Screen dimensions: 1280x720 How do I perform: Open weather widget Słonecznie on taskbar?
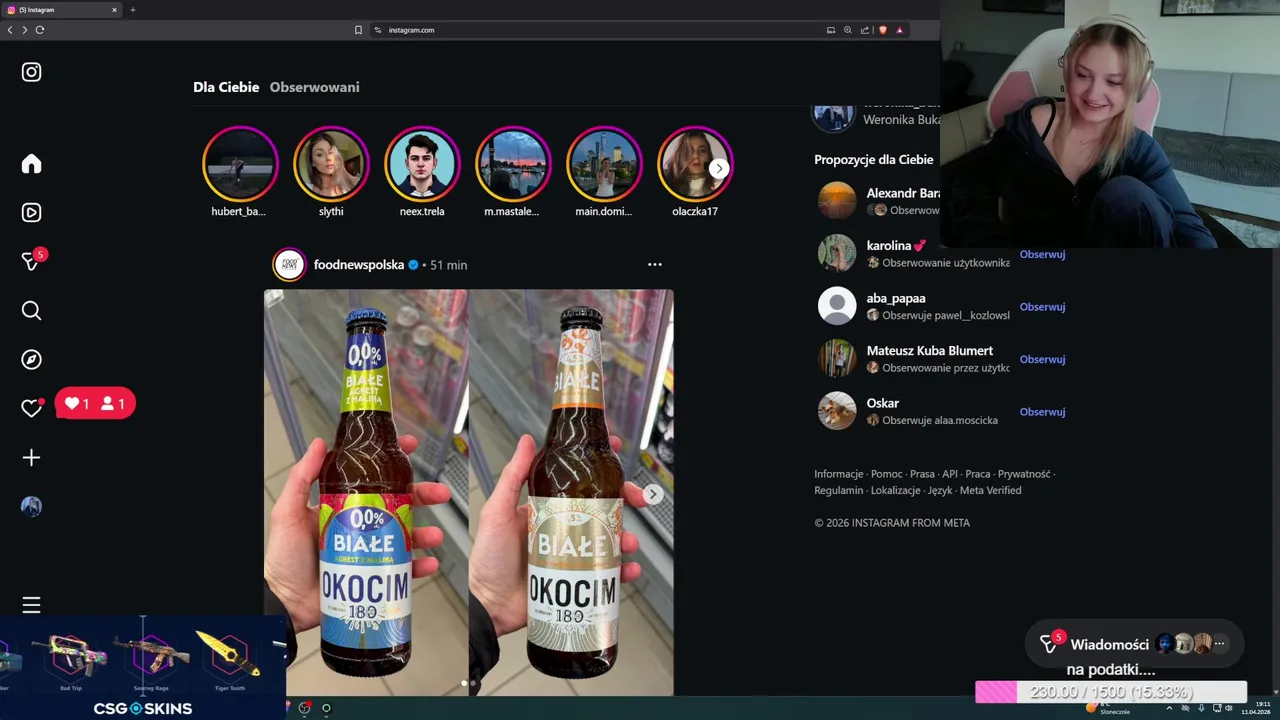(1107, 708)
